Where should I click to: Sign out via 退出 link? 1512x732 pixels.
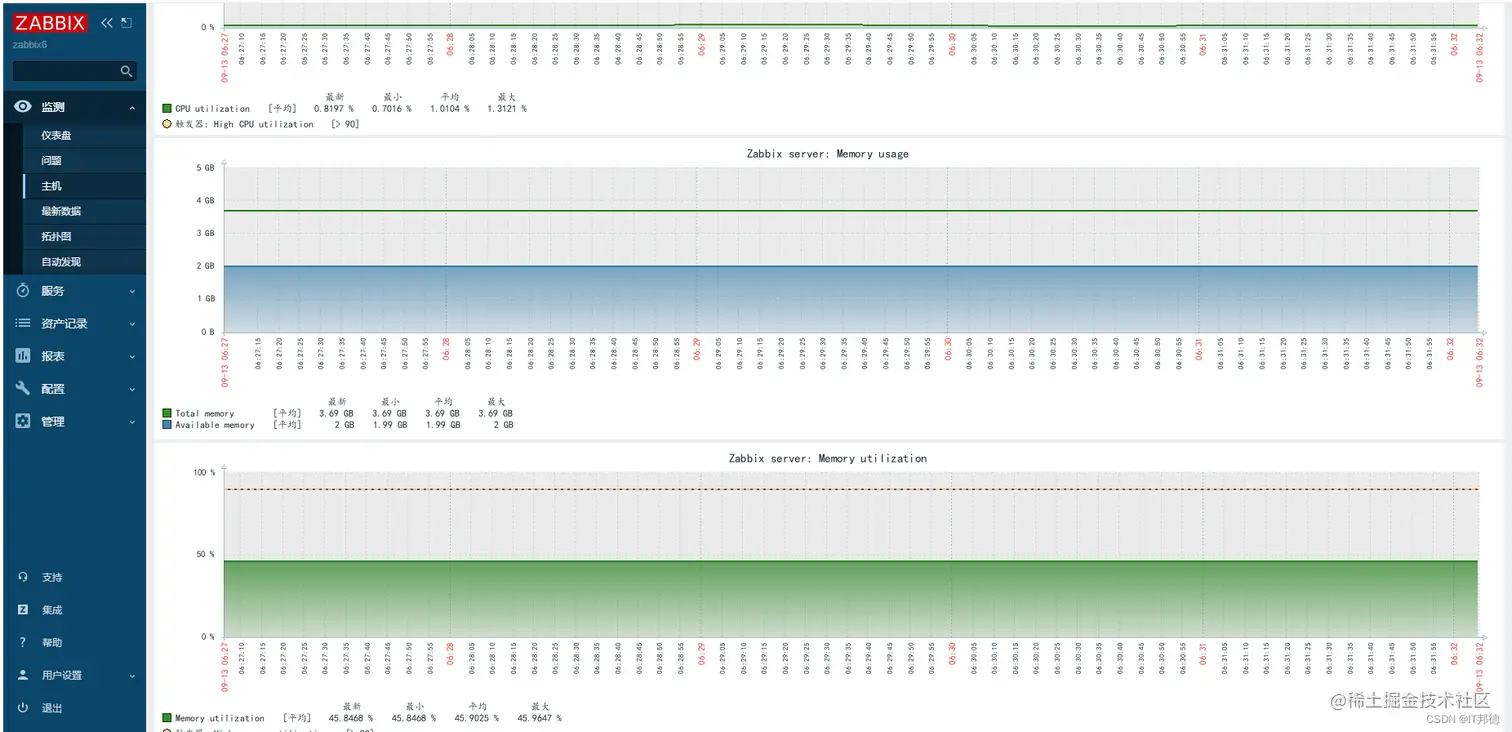pyautogui.click(x=52, y=708)
